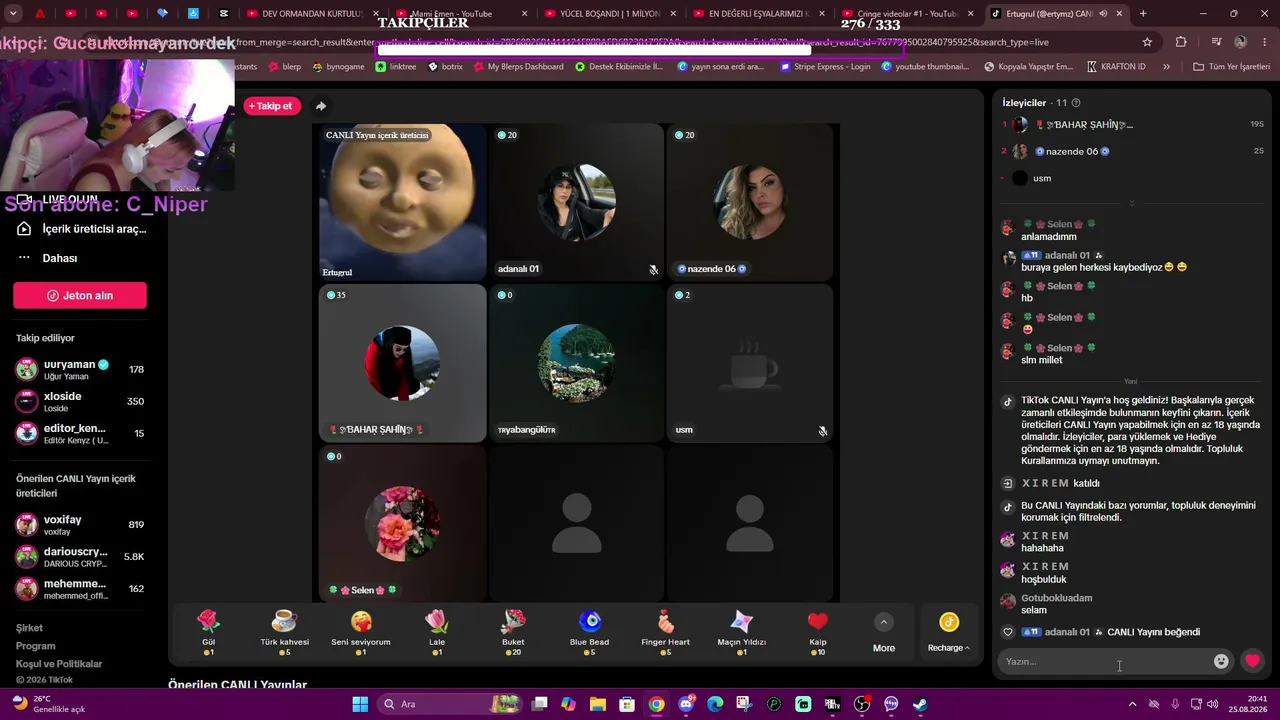This screenshot has height=720, width=1280.
Task: Open uuryaman followed live account
Action: [80, 370]
